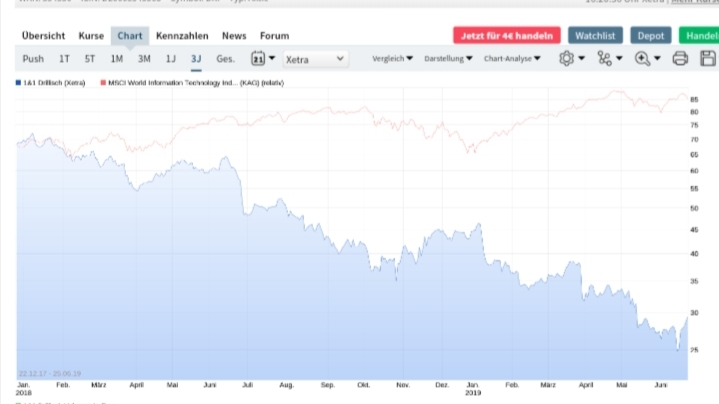719x404 pixels.
Task: Click the Jetzt für 4€ handeln button
Action: [507, 35]
